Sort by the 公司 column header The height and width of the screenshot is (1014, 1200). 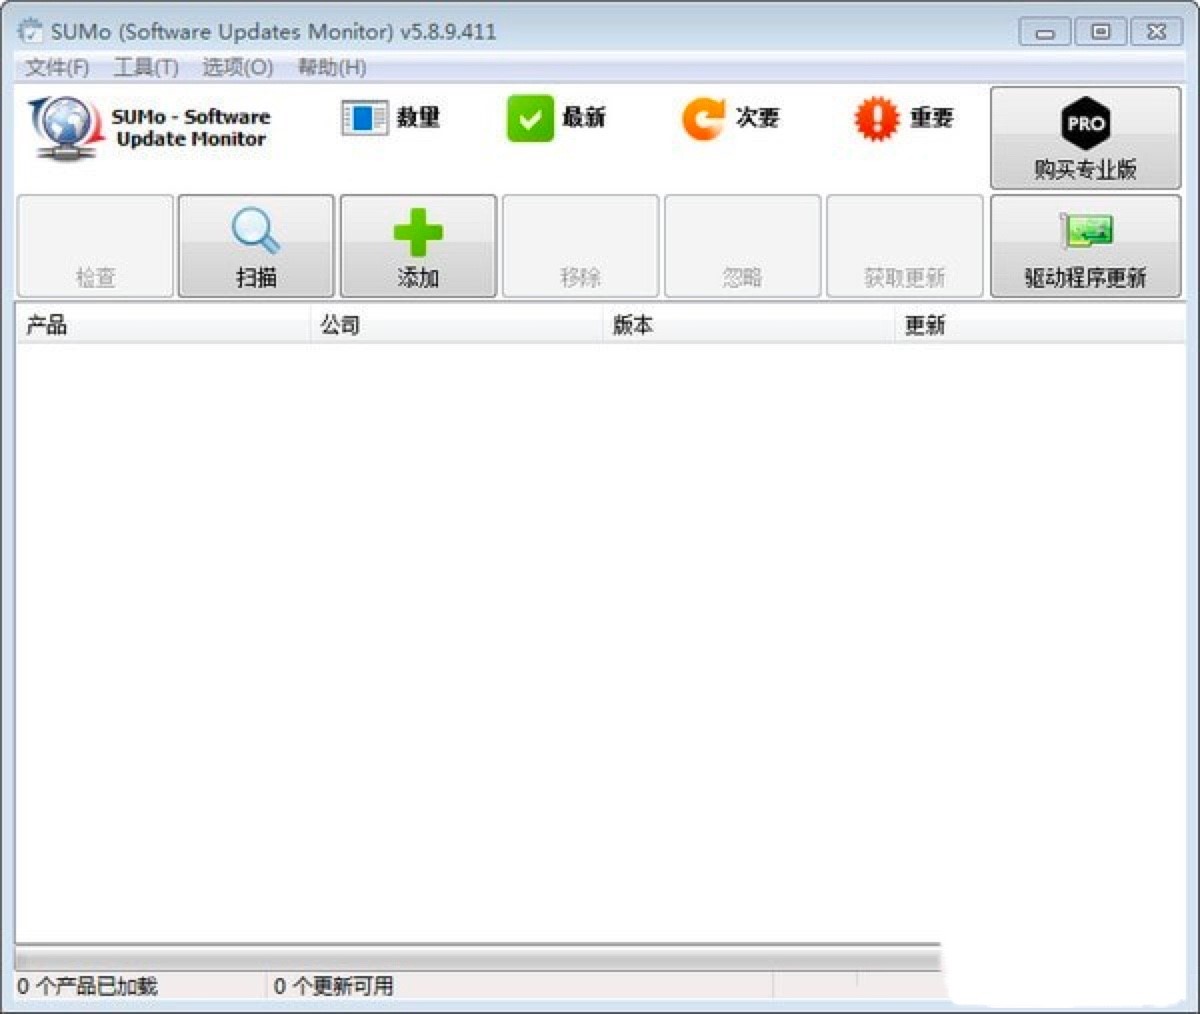pos(457,324)
